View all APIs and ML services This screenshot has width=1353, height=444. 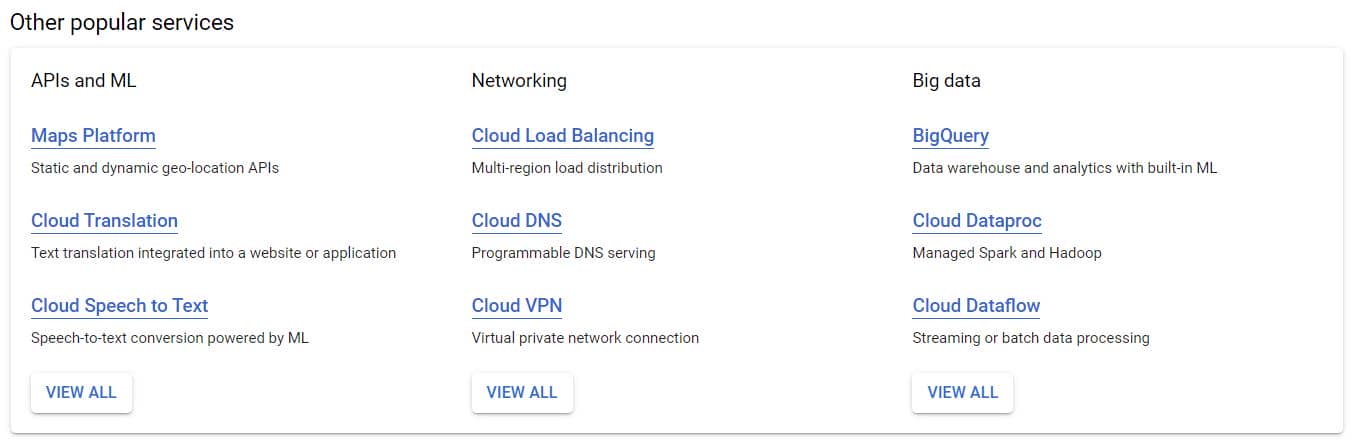pos(81,392)
